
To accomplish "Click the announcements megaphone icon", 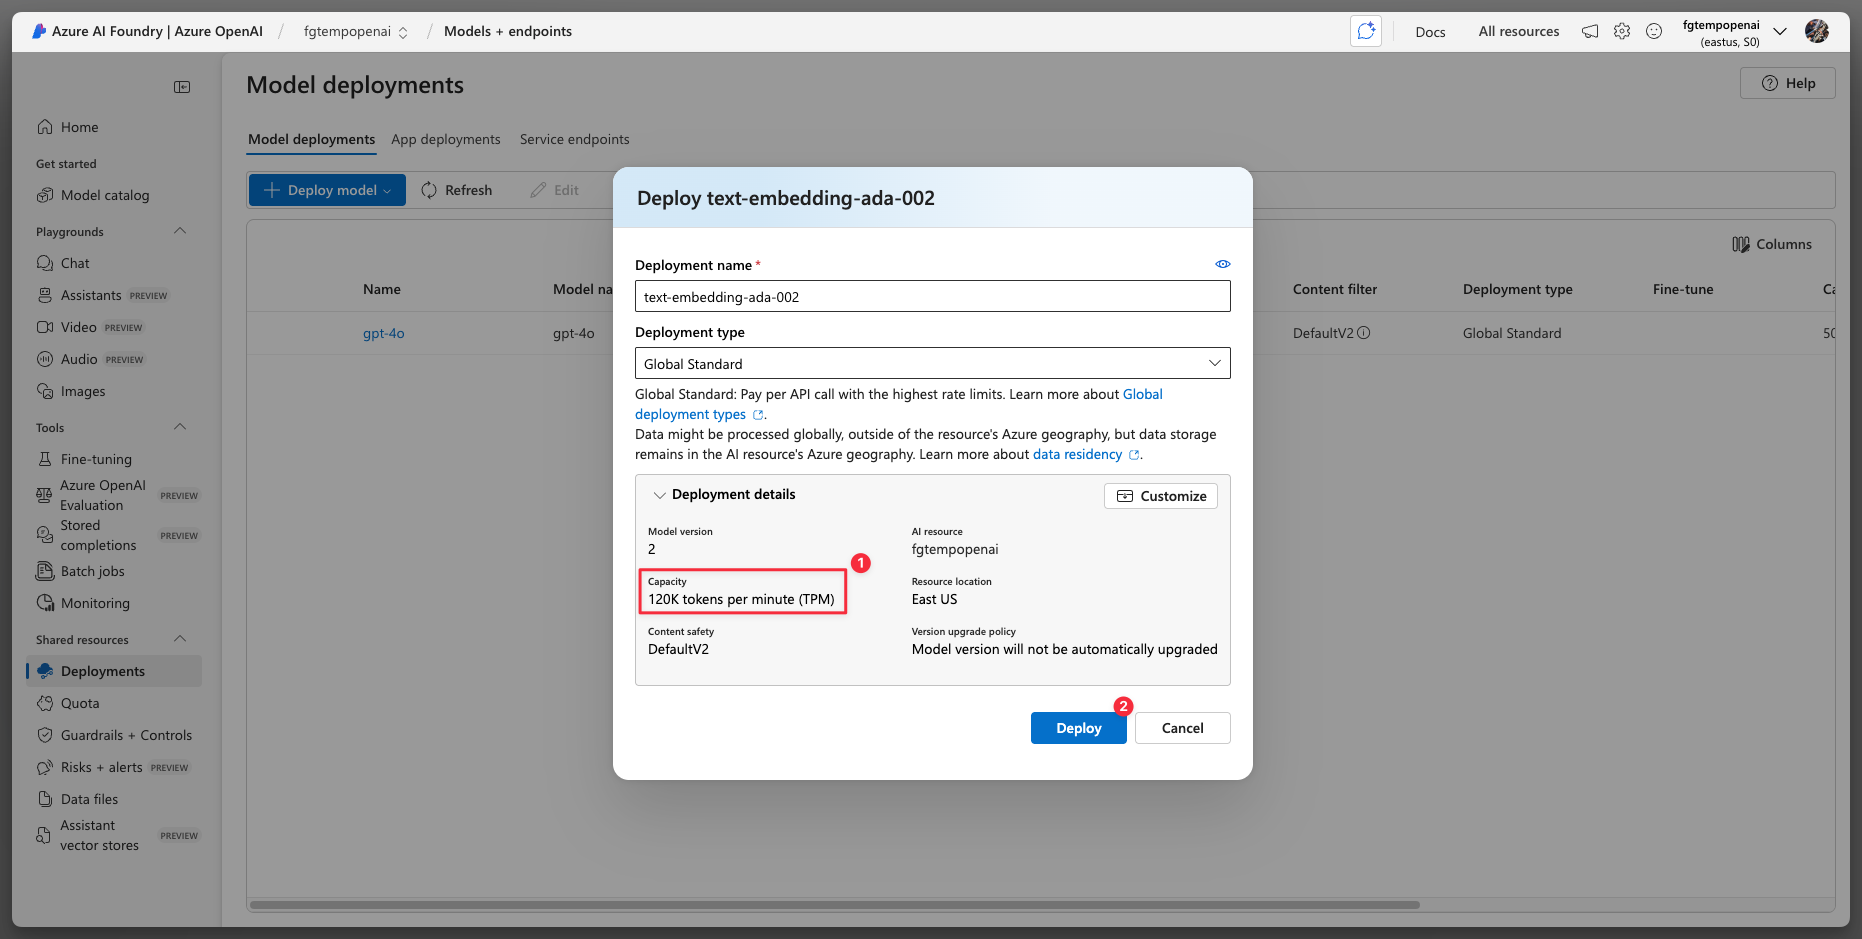I will (x=1590, y=31).
